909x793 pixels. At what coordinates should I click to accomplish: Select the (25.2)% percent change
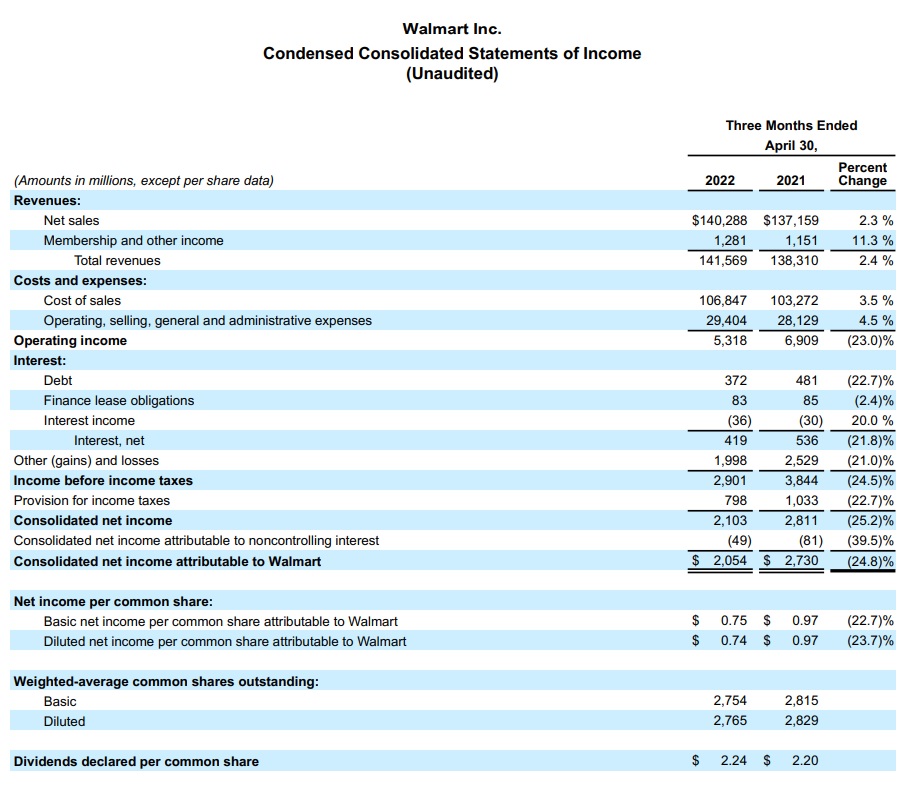point(870,521)
